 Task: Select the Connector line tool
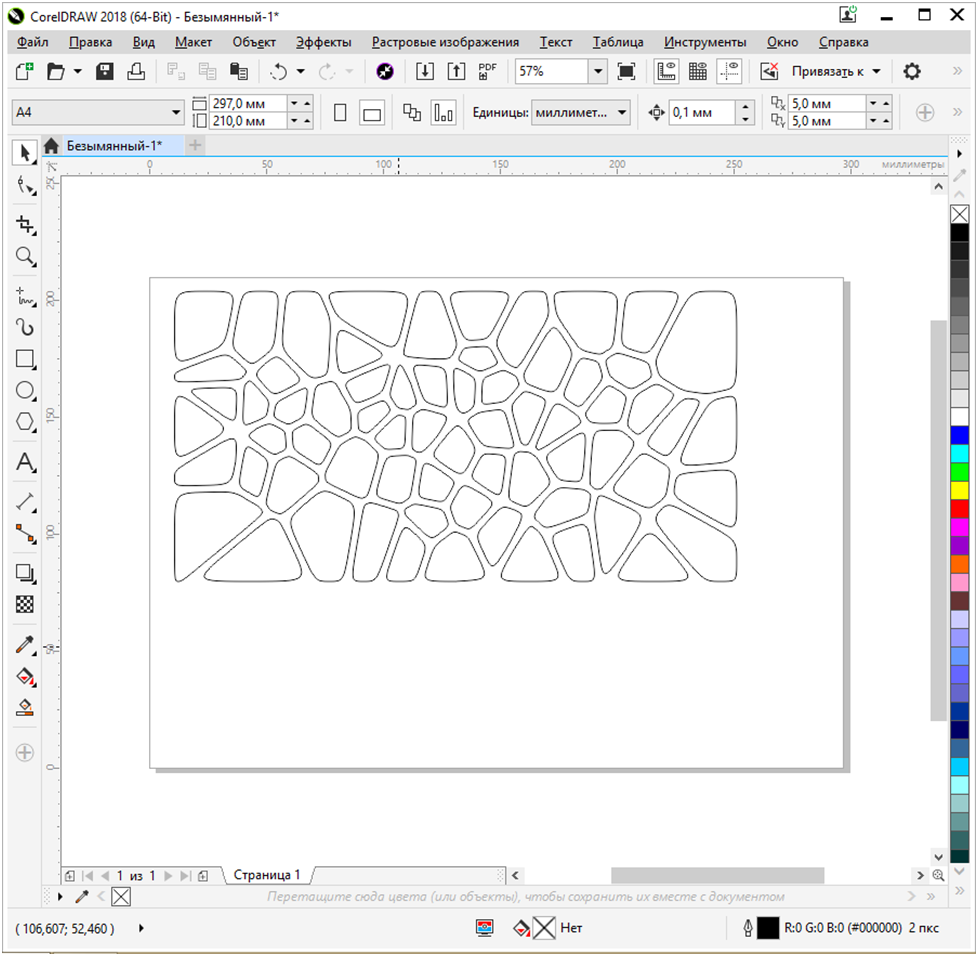[24, 533]
